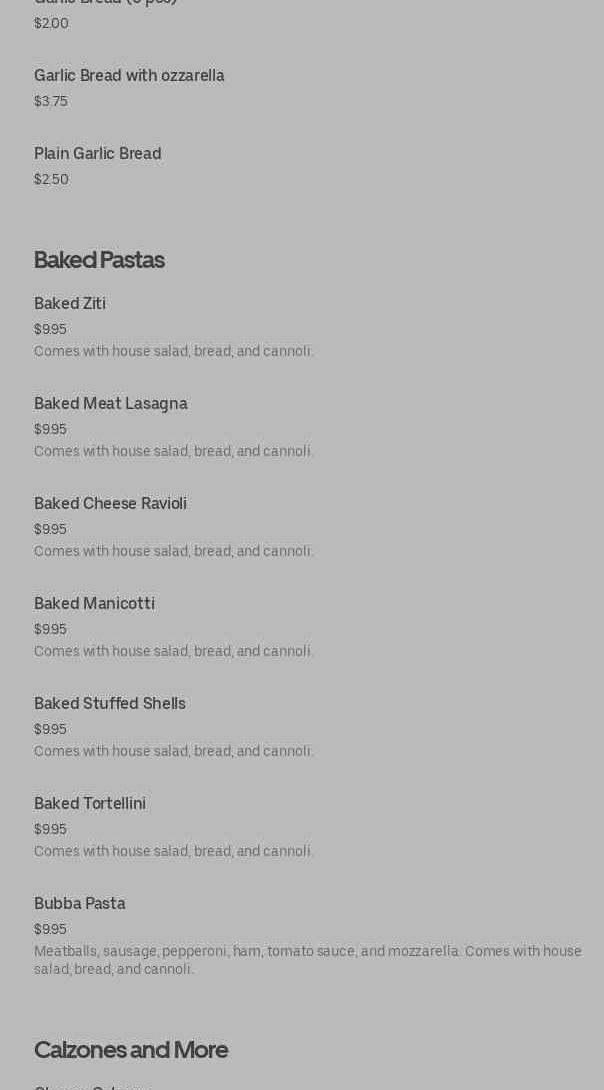Click the Calzones and More heading
The height and width of the screenshot is (1090, 604).
click(131, 1050)
